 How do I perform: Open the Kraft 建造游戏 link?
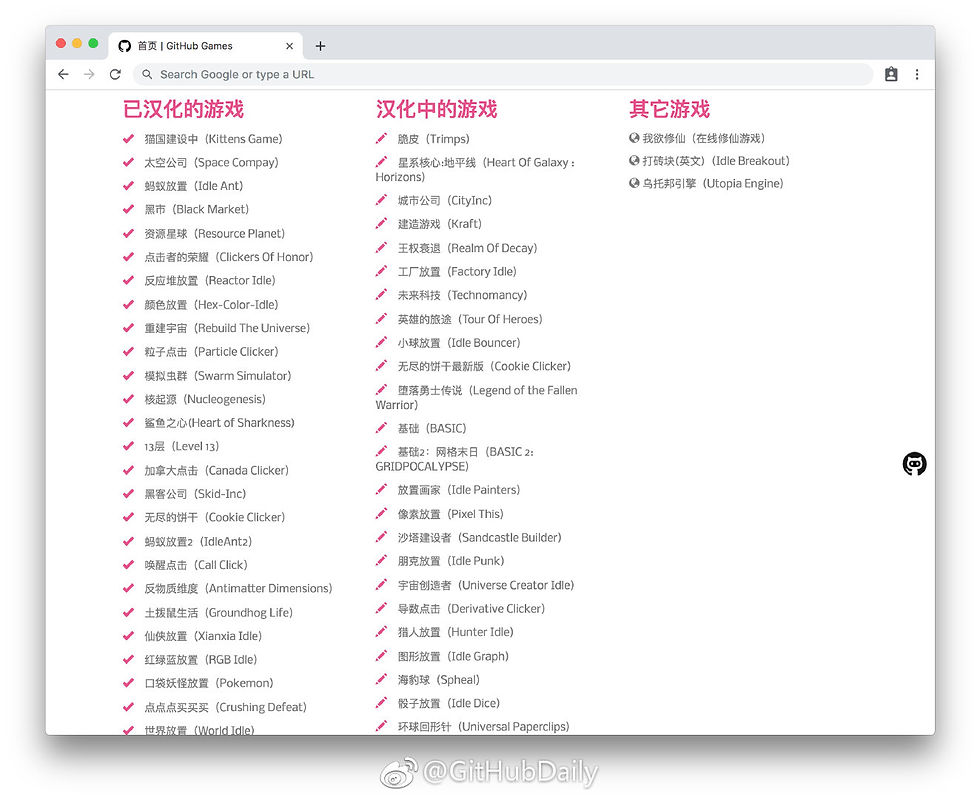(440, 224)
